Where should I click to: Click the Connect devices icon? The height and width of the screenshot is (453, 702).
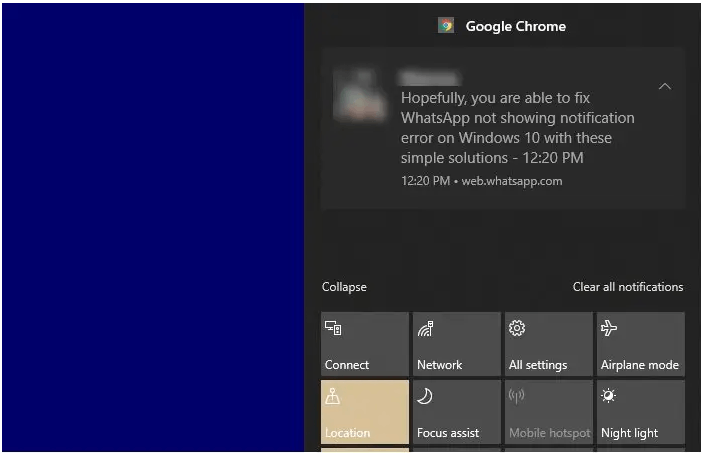(x=333, y=328)
